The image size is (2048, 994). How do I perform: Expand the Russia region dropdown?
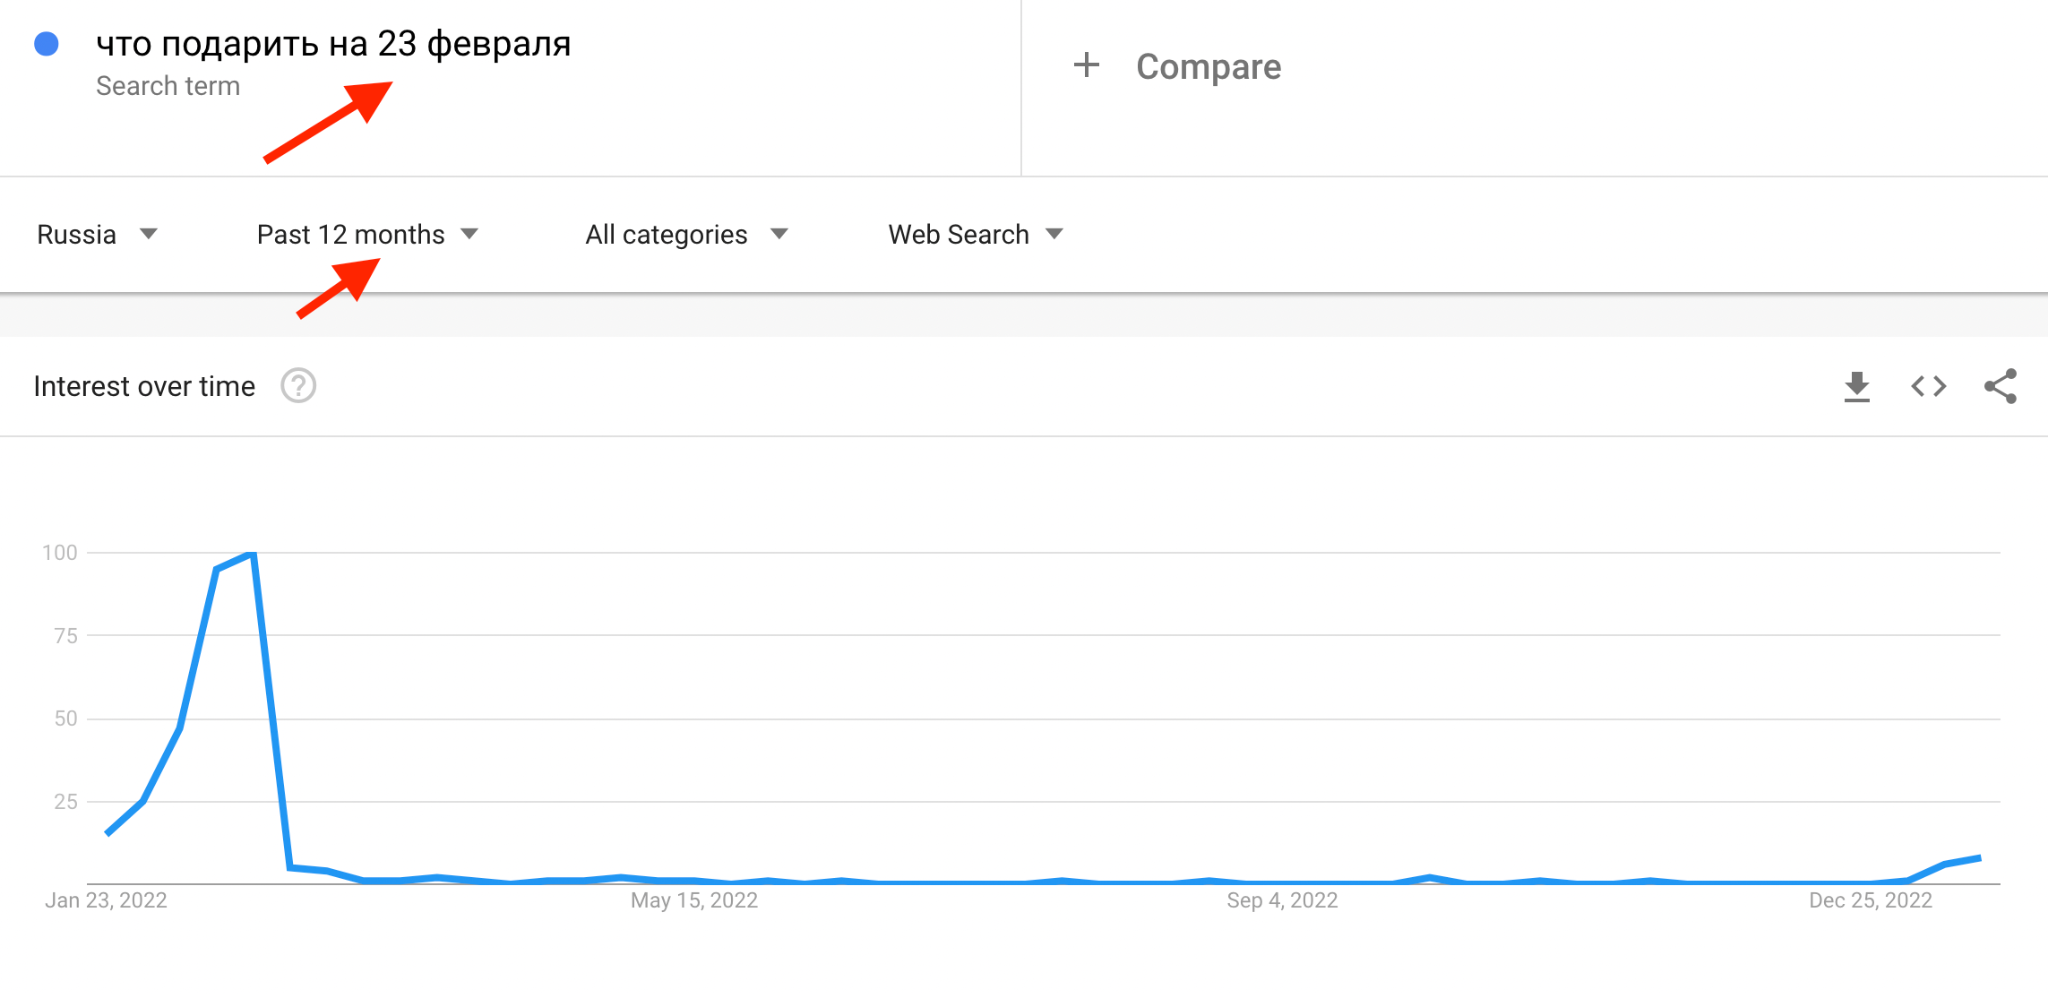click(x=97, y=234)
